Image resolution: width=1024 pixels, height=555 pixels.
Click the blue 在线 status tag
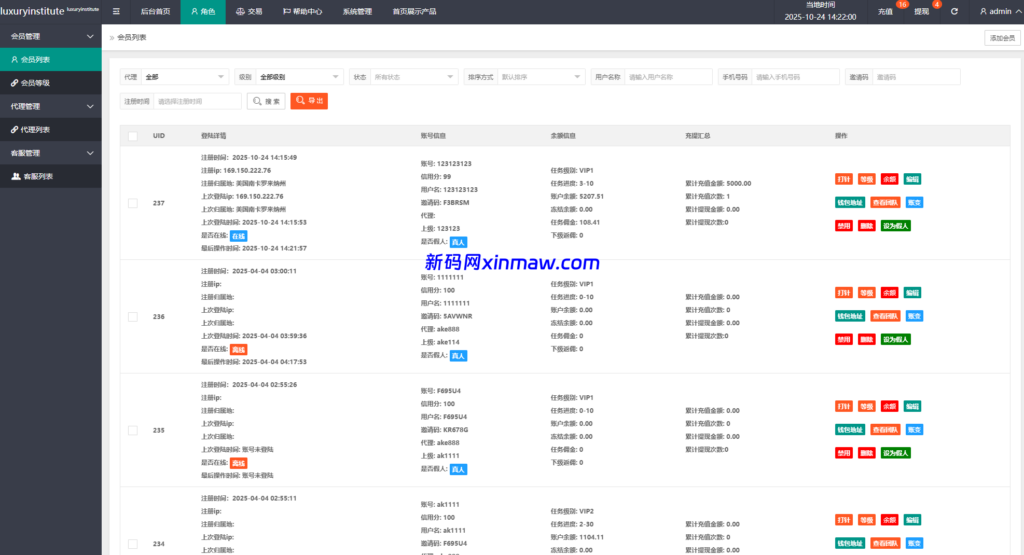pyautogui.click(x=238, y=236)
